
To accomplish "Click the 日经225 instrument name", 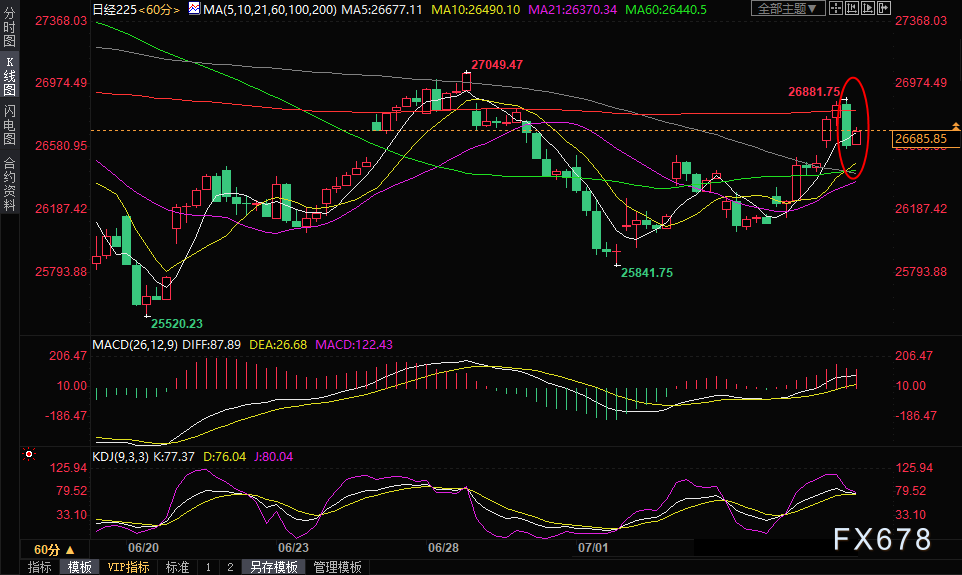I will [x=114, y=9].
